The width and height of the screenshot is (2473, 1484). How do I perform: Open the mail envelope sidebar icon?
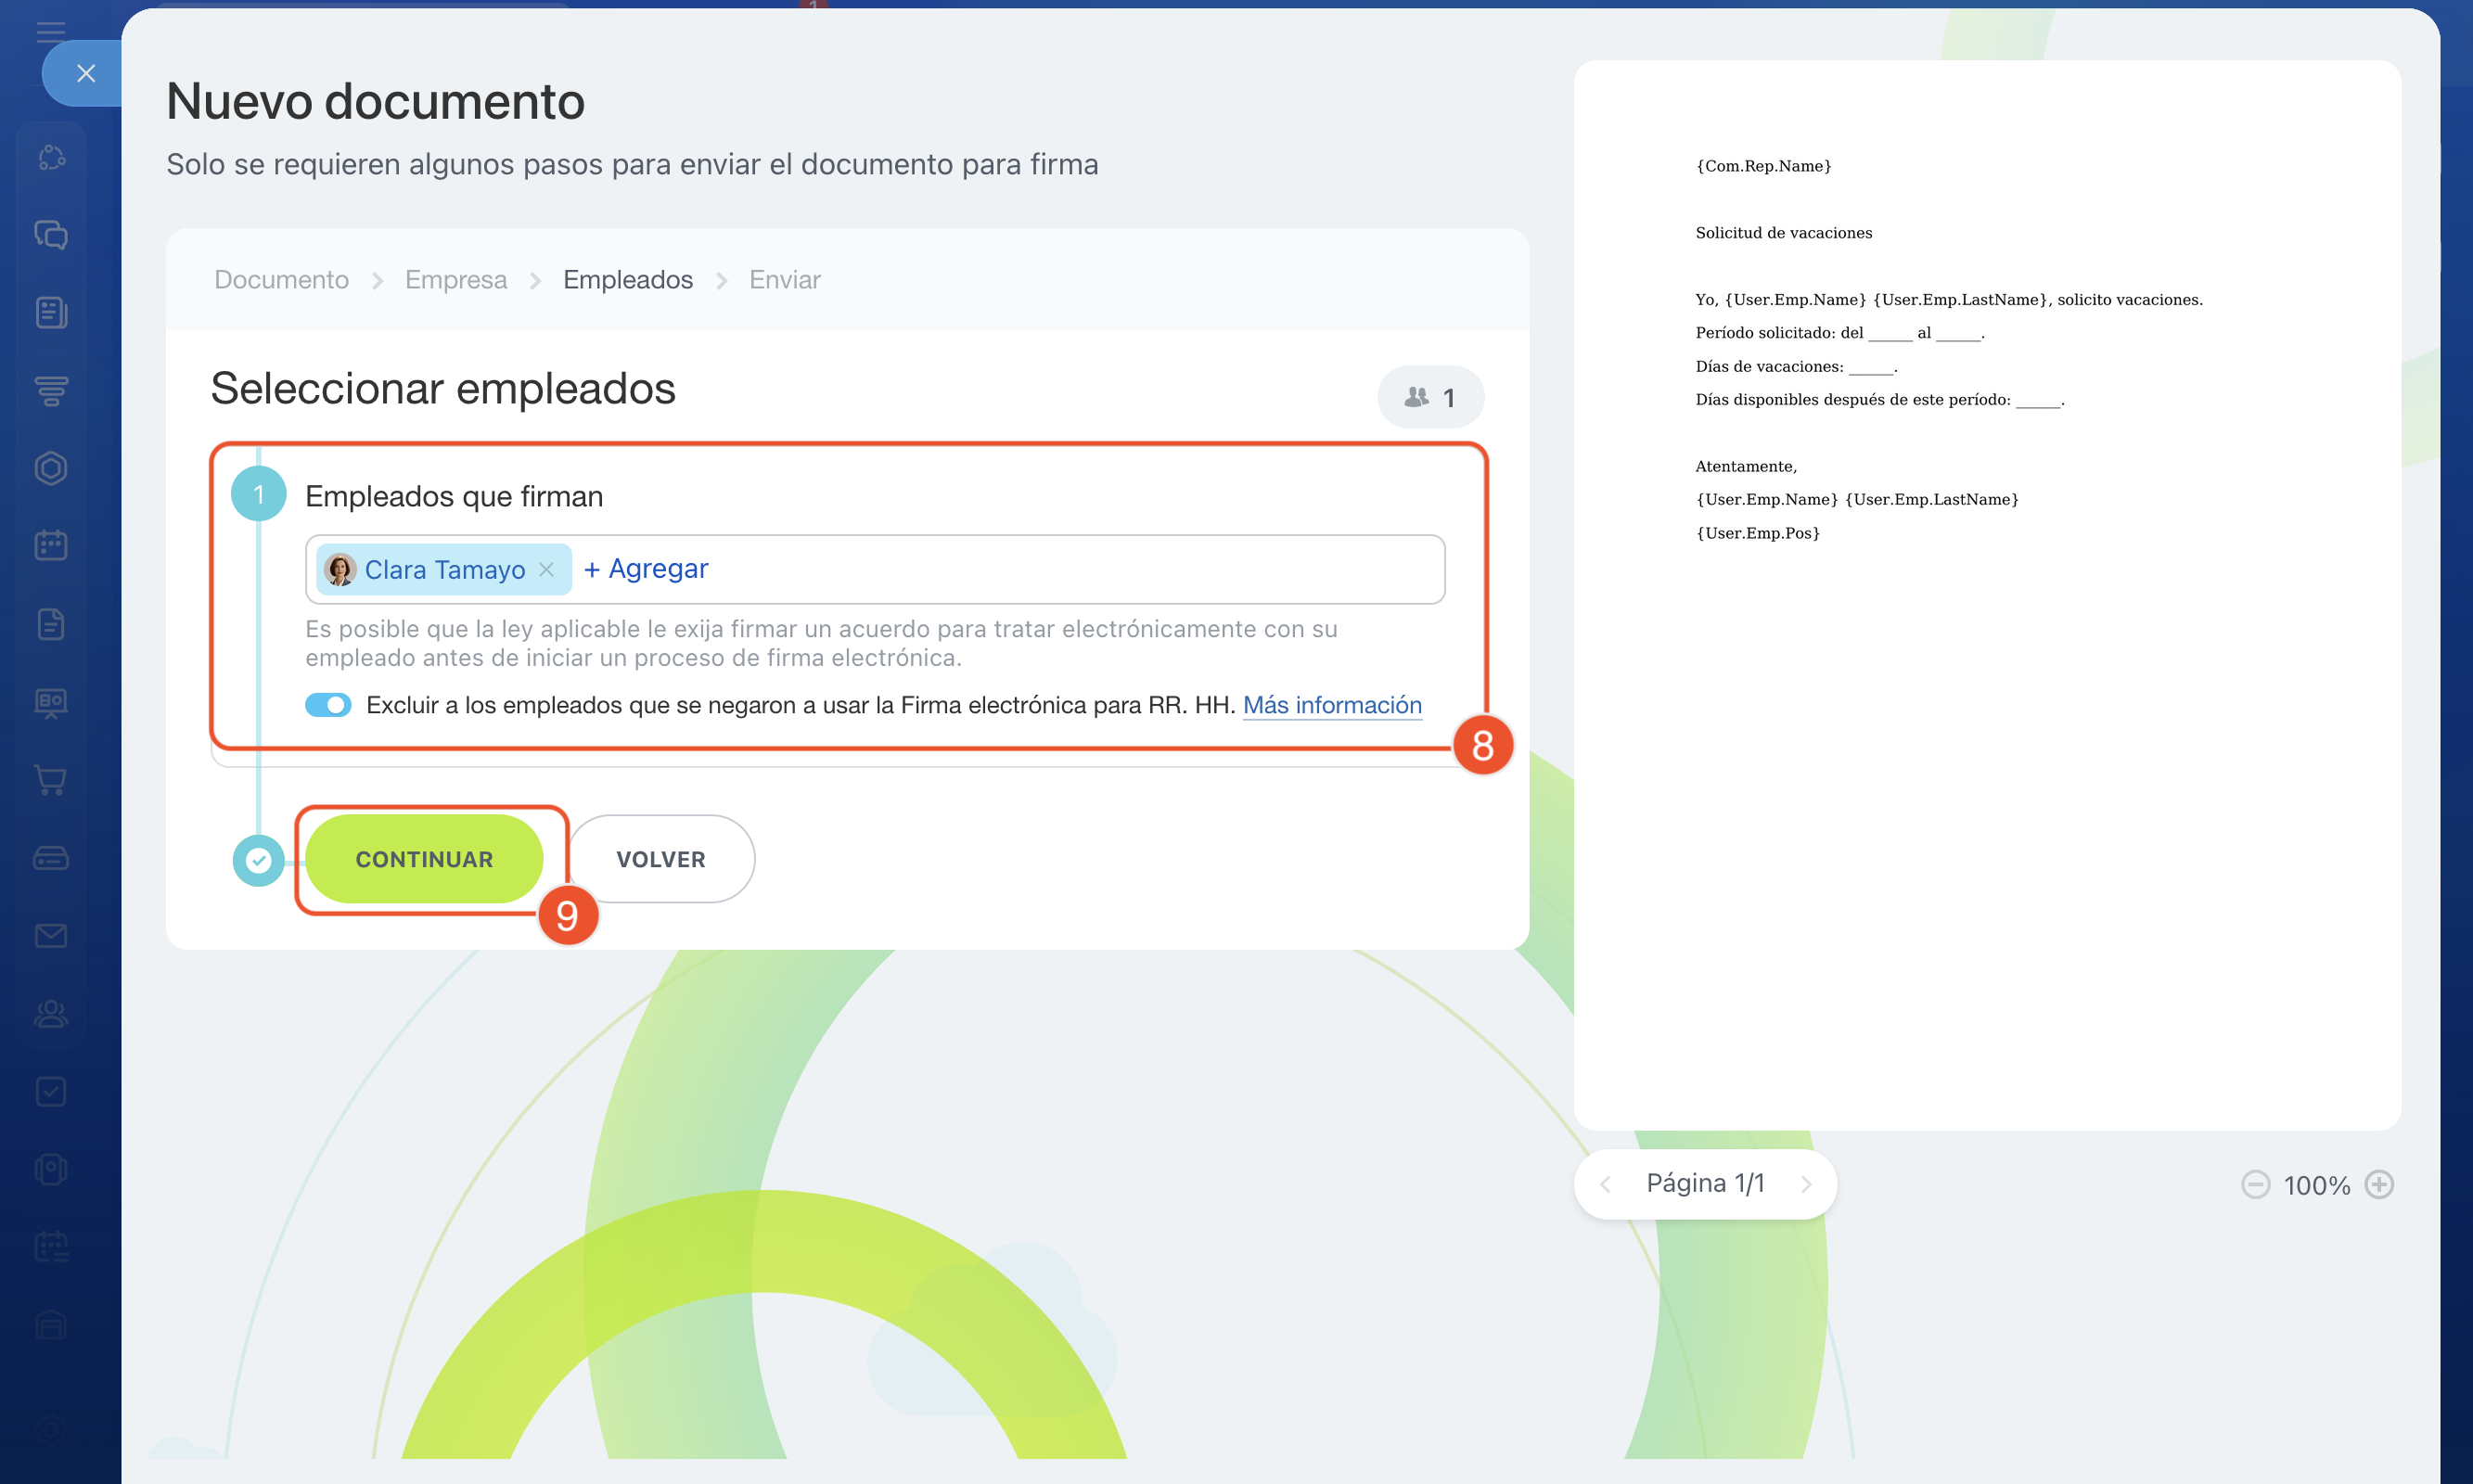pyautogui.click(x=51, y=936)
